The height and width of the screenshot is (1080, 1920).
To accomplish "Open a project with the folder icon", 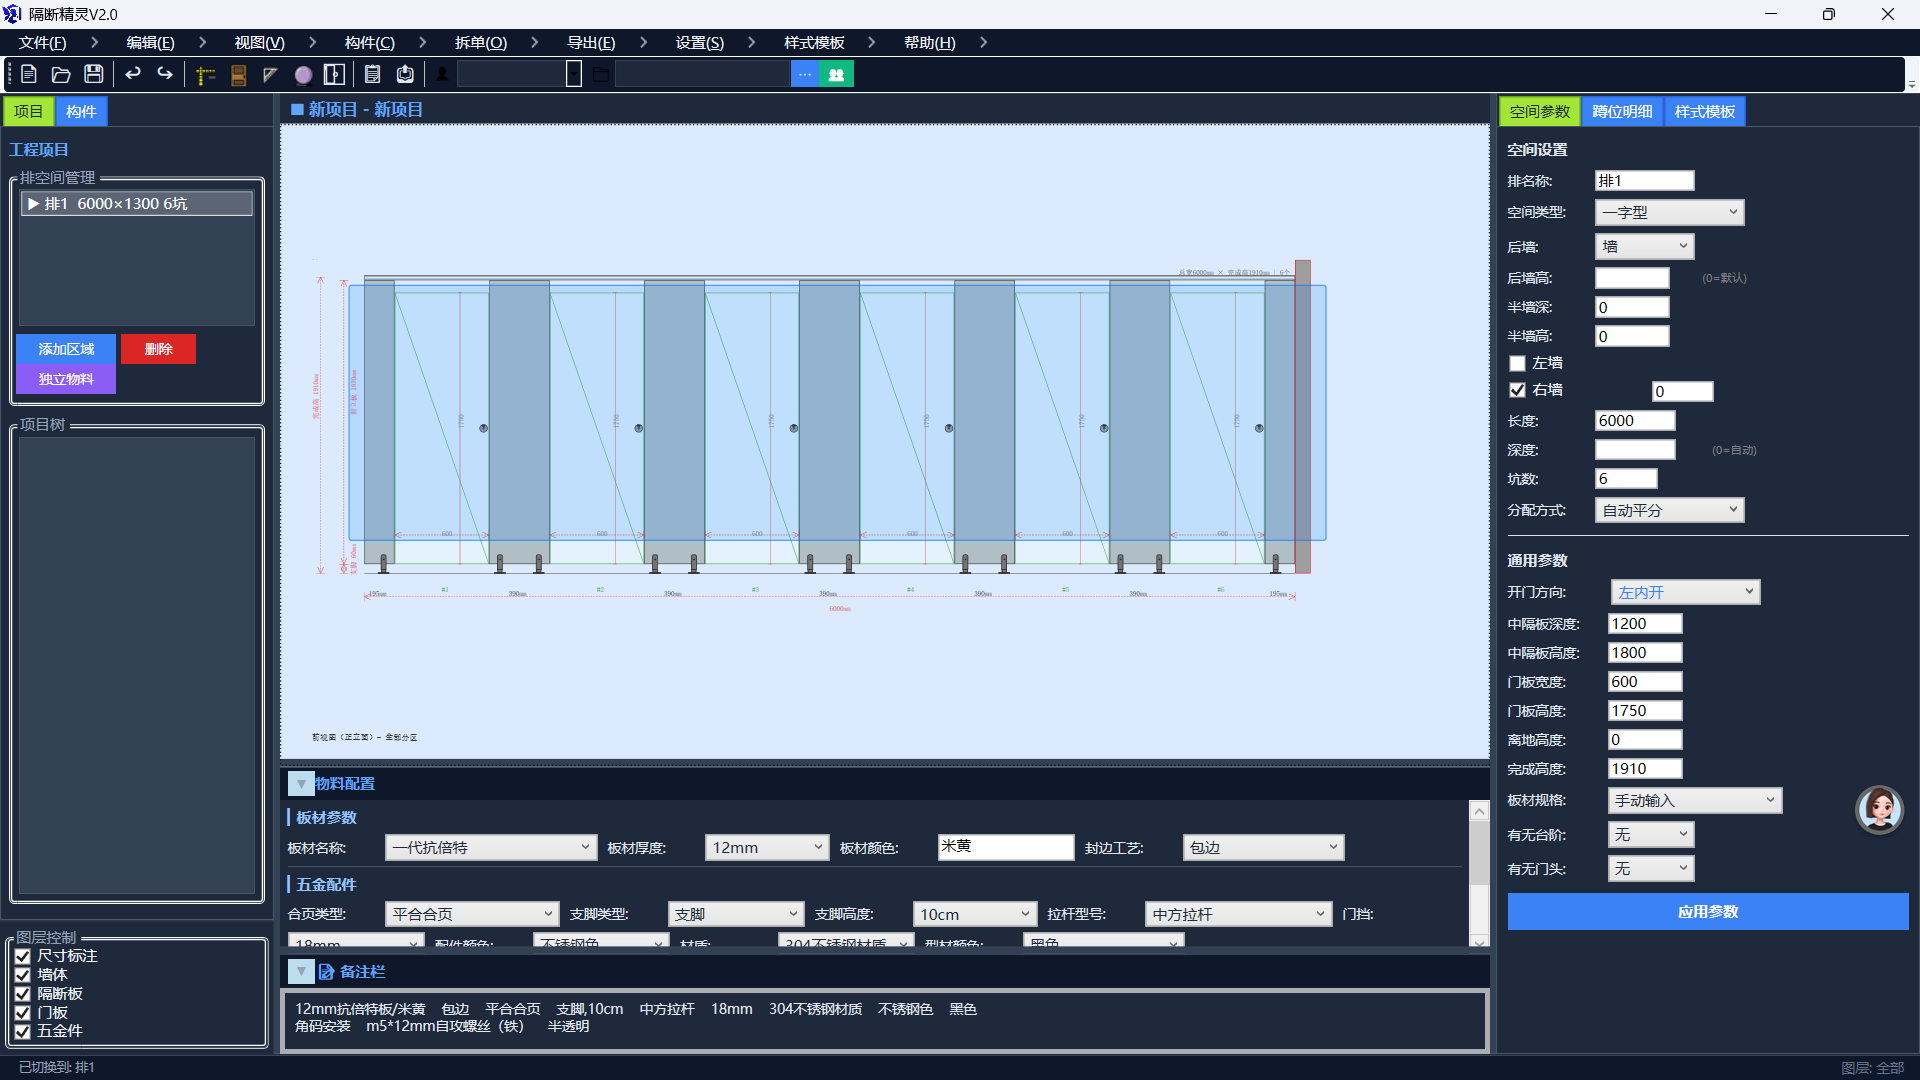I will click(x=61, y=74).
